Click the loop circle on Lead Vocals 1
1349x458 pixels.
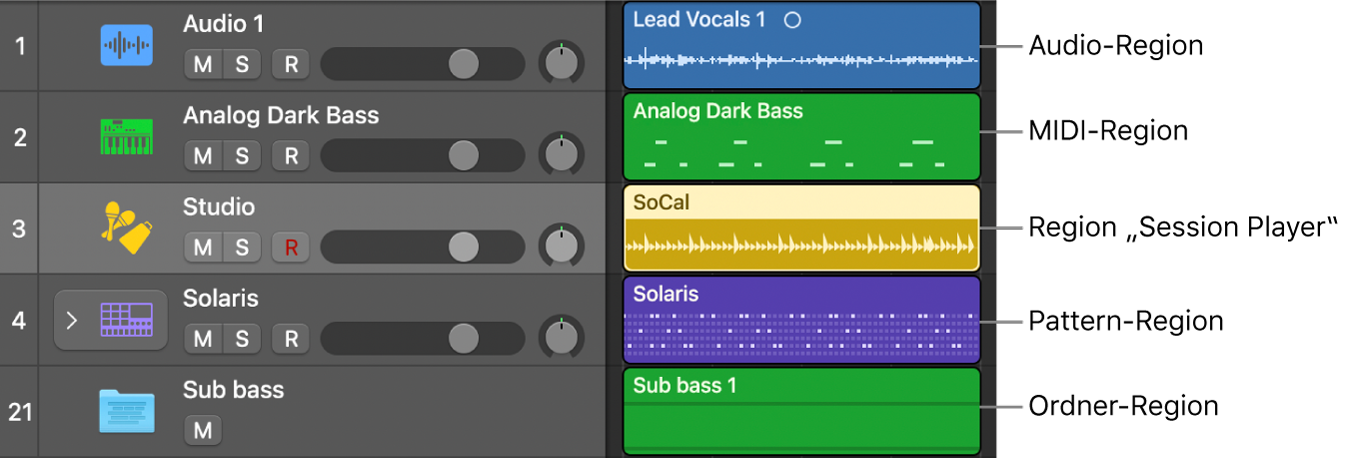[792, 20]
